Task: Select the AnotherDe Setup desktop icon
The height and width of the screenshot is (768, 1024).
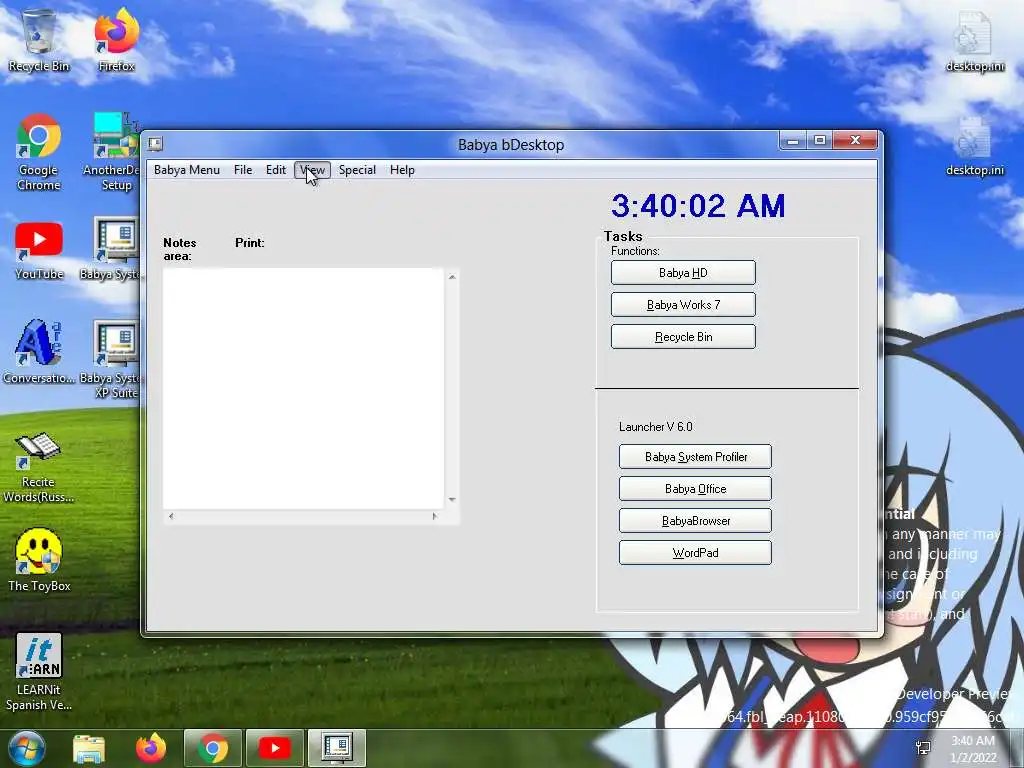Action: pyautogui.click(x=114, y=152)
